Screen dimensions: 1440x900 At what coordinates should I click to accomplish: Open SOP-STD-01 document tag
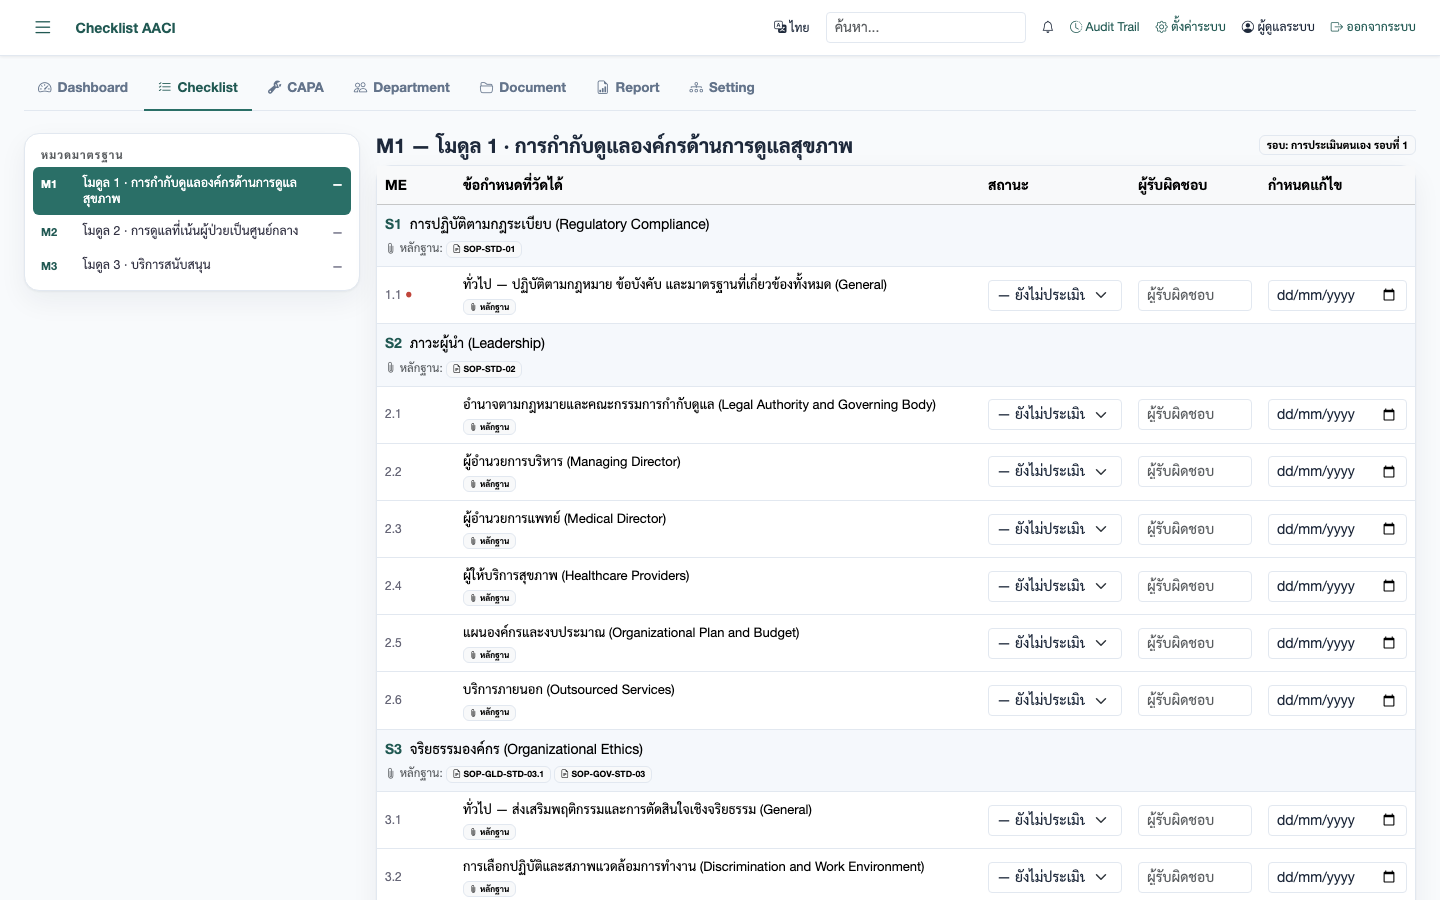[484, 249]
